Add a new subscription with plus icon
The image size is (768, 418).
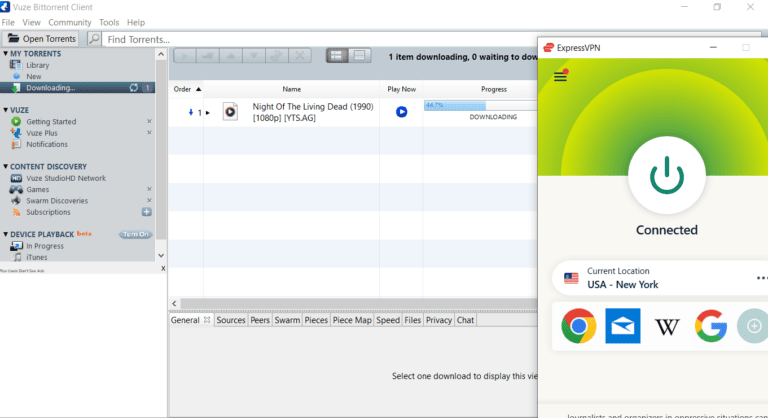coord(147,212)
